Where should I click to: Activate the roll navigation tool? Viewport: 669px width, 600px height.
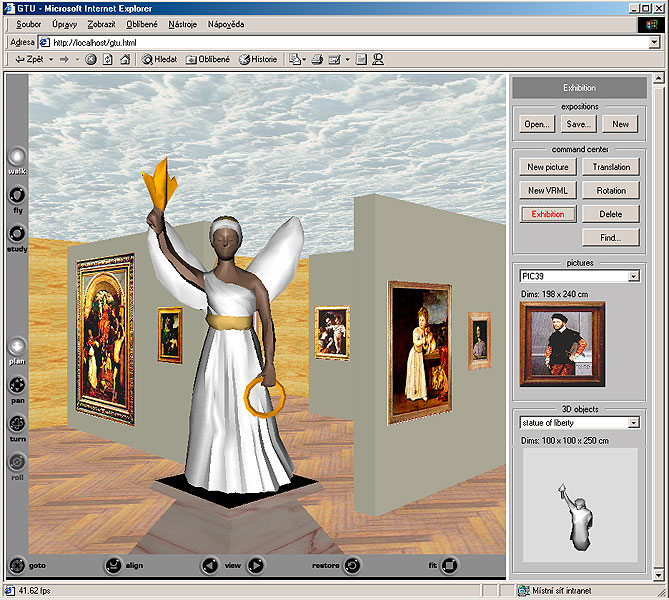(x=17, y=462)
